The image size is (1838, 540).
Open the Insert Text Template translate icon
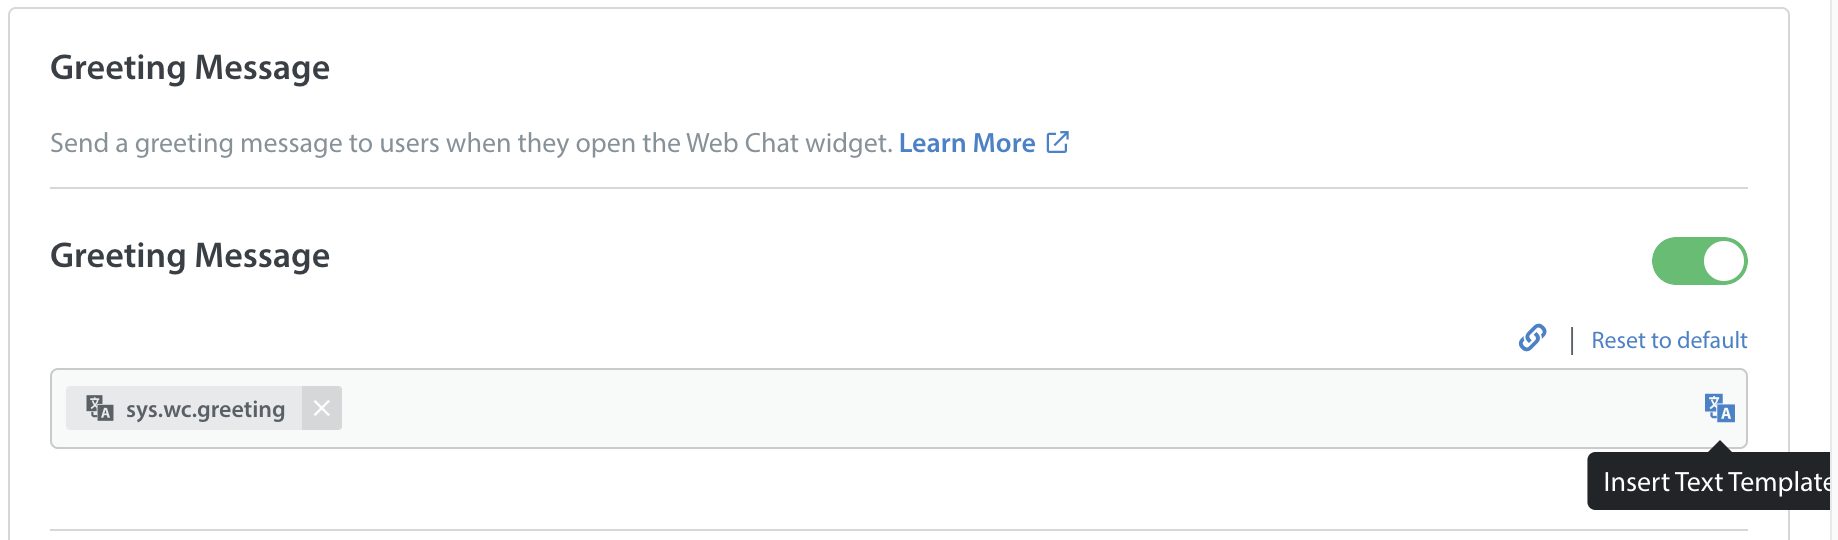(1719, 408)
